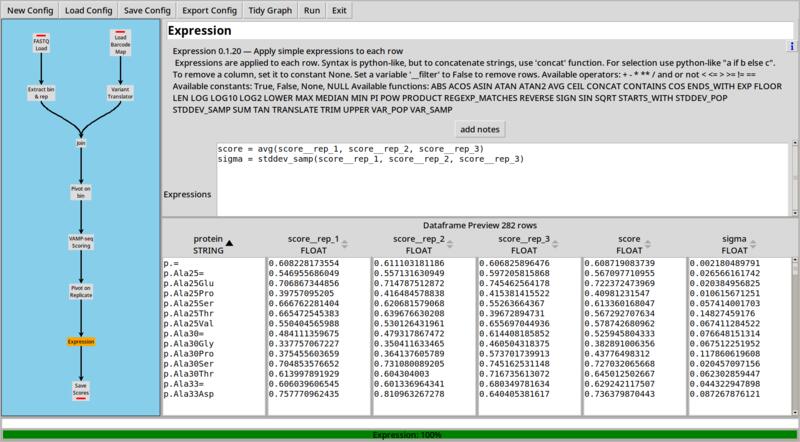Open the blue info icon
This screenshot has height=442, width=800.
(x=792, y=46)
